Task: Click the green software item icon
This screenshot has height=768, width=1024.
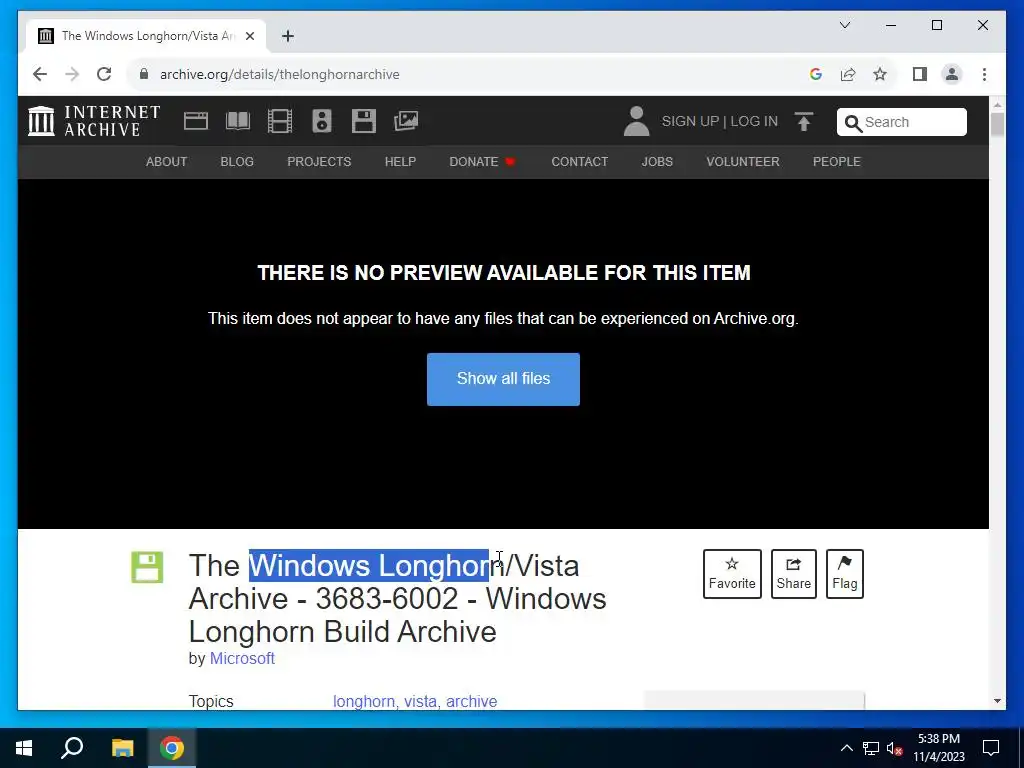Action: 147,568
